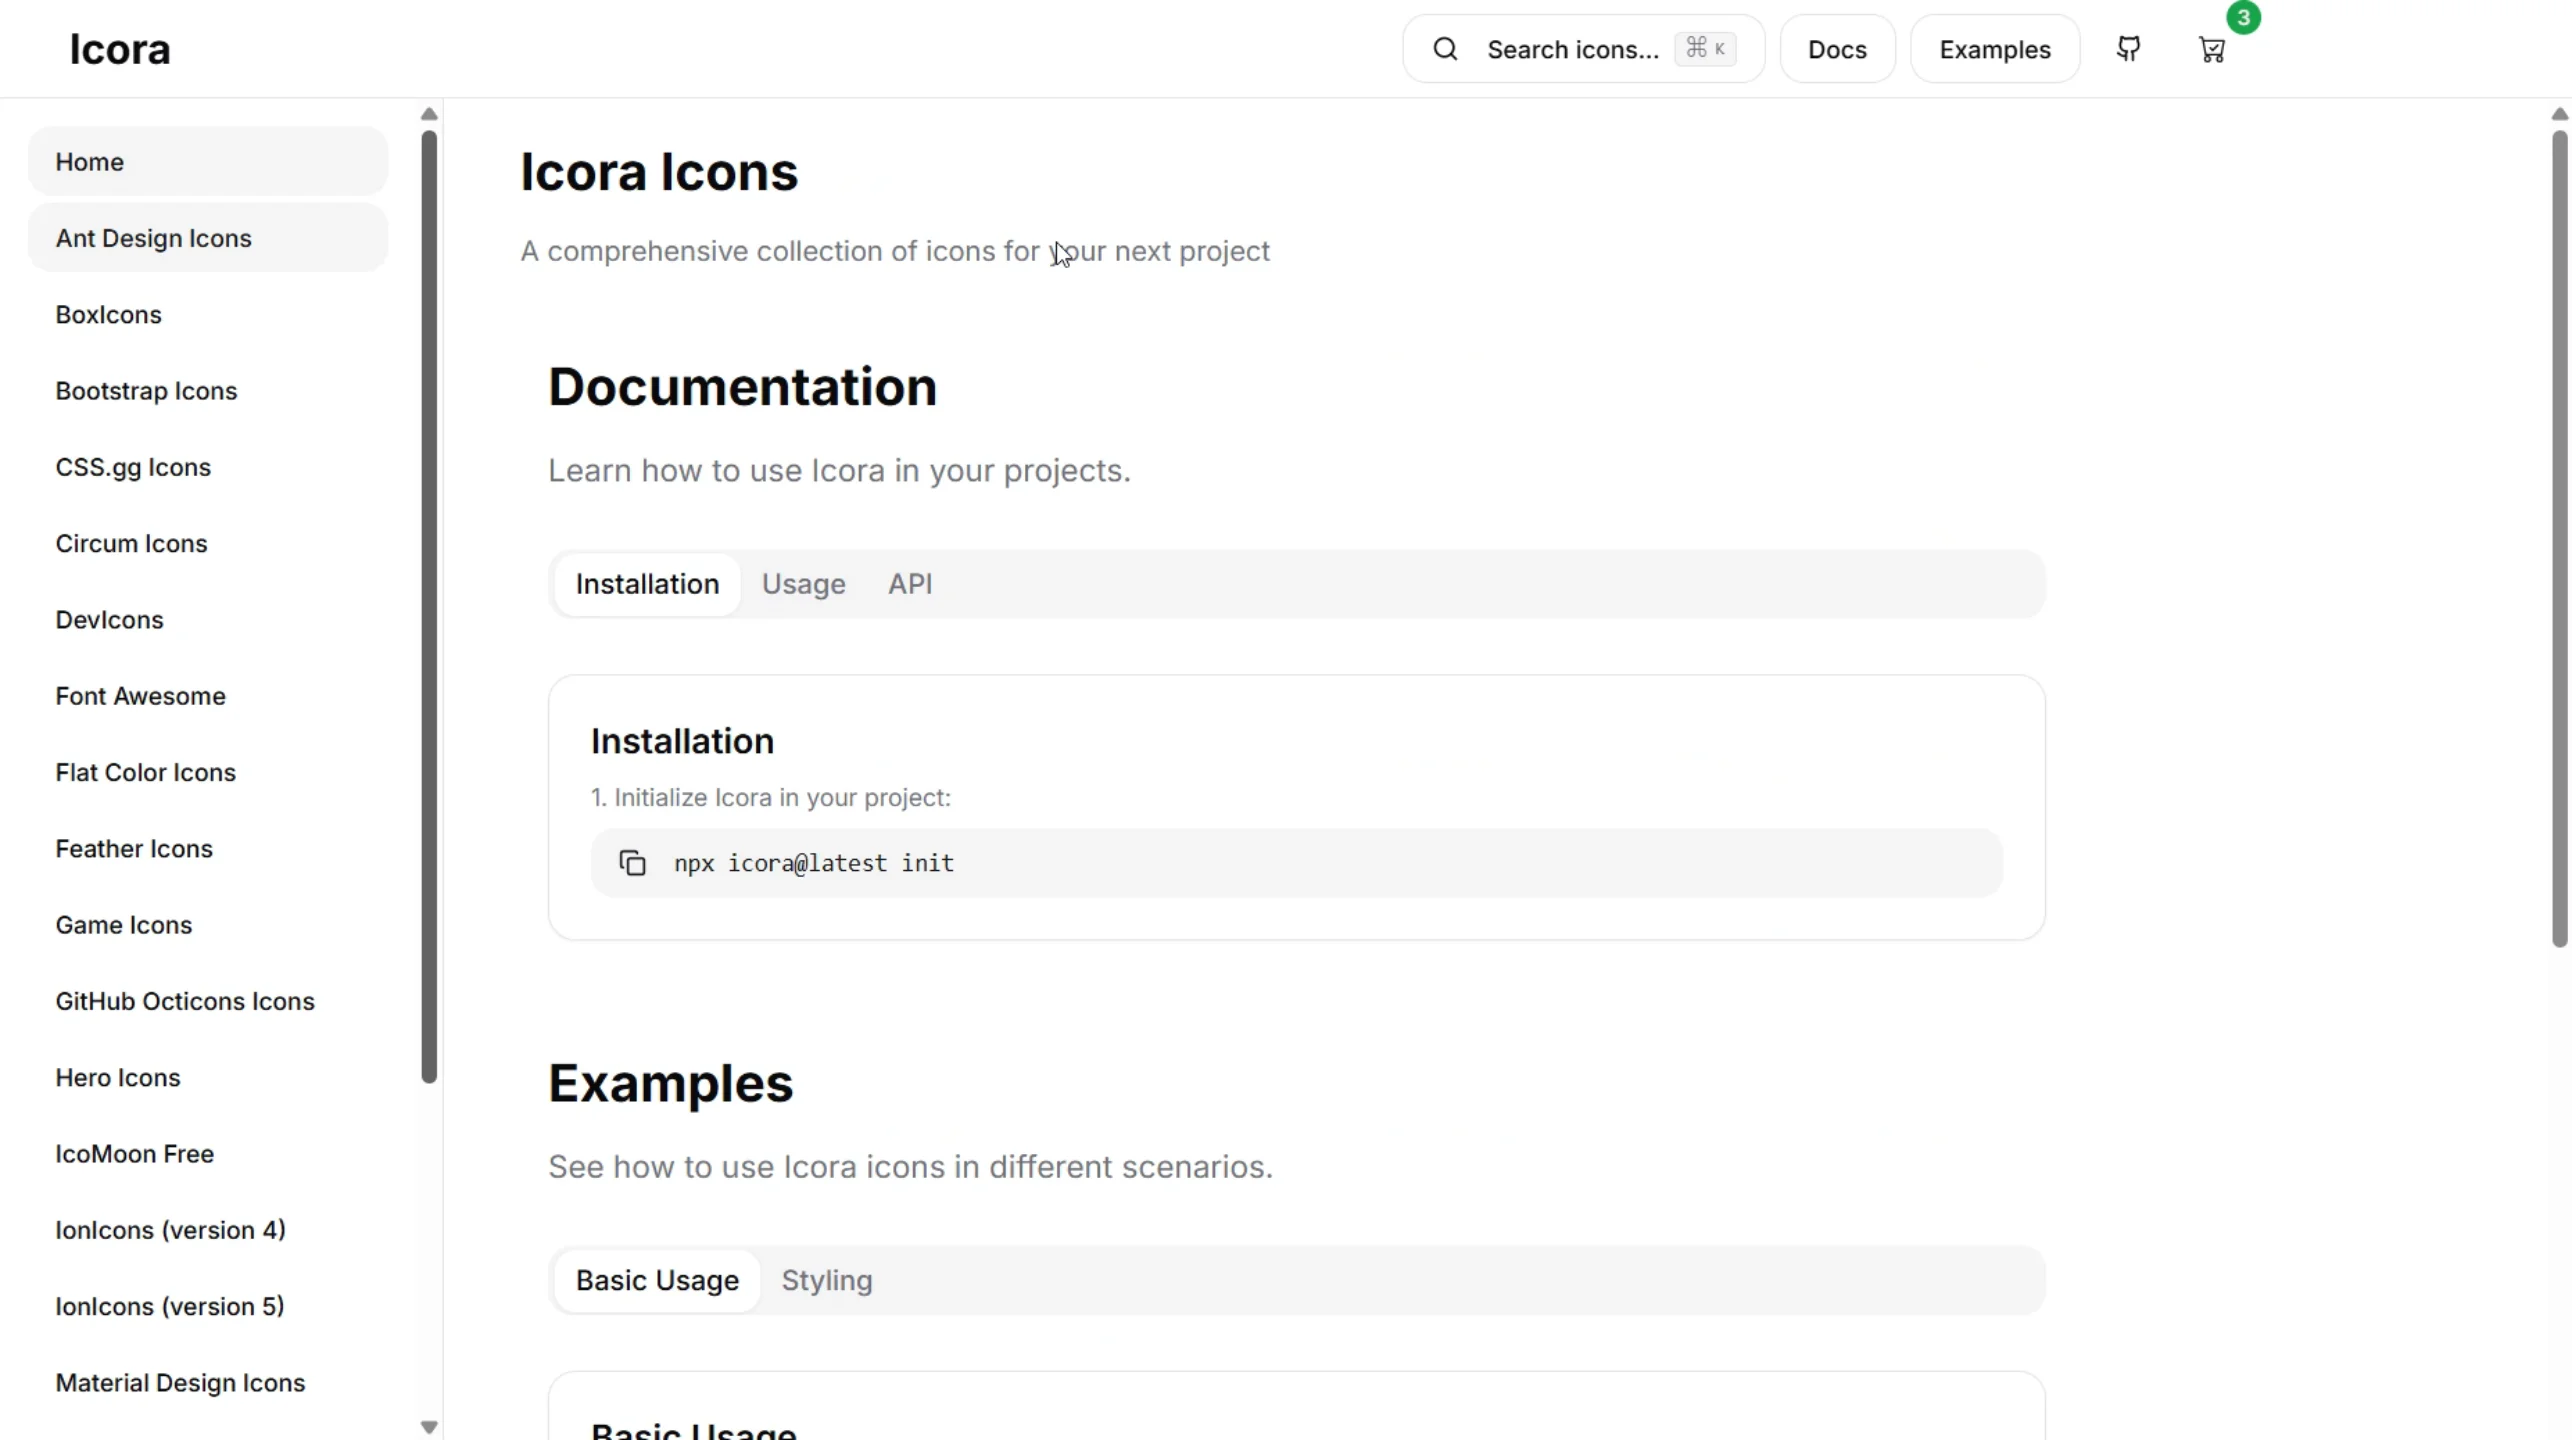
Task: Open the shopping cart with 3 items
Action: 2212,49
